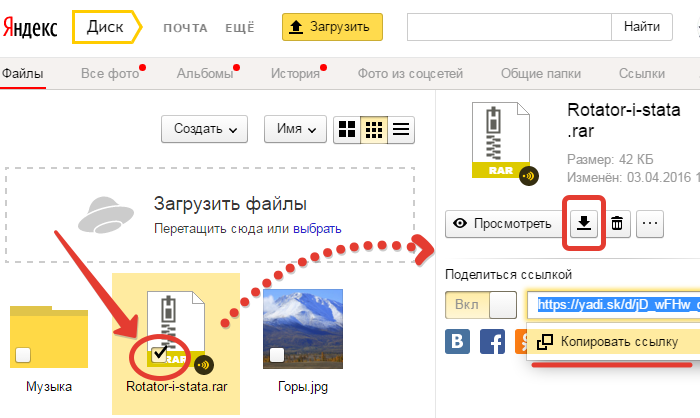Tick the Горы.jpg checkbox

pyautogui.click(x=277, y=355)
